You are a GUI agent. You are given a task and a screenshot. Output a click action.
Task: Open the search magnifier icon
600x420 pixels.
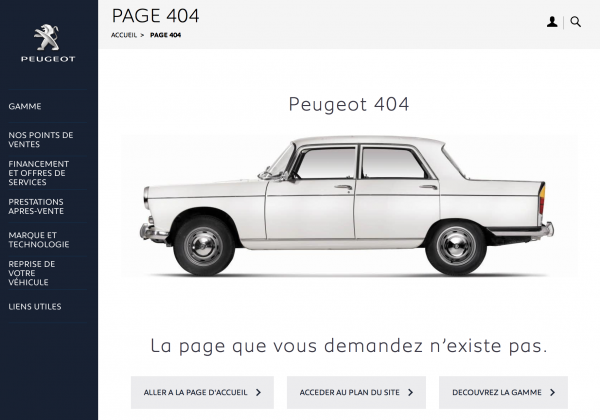tap(576, 22)
